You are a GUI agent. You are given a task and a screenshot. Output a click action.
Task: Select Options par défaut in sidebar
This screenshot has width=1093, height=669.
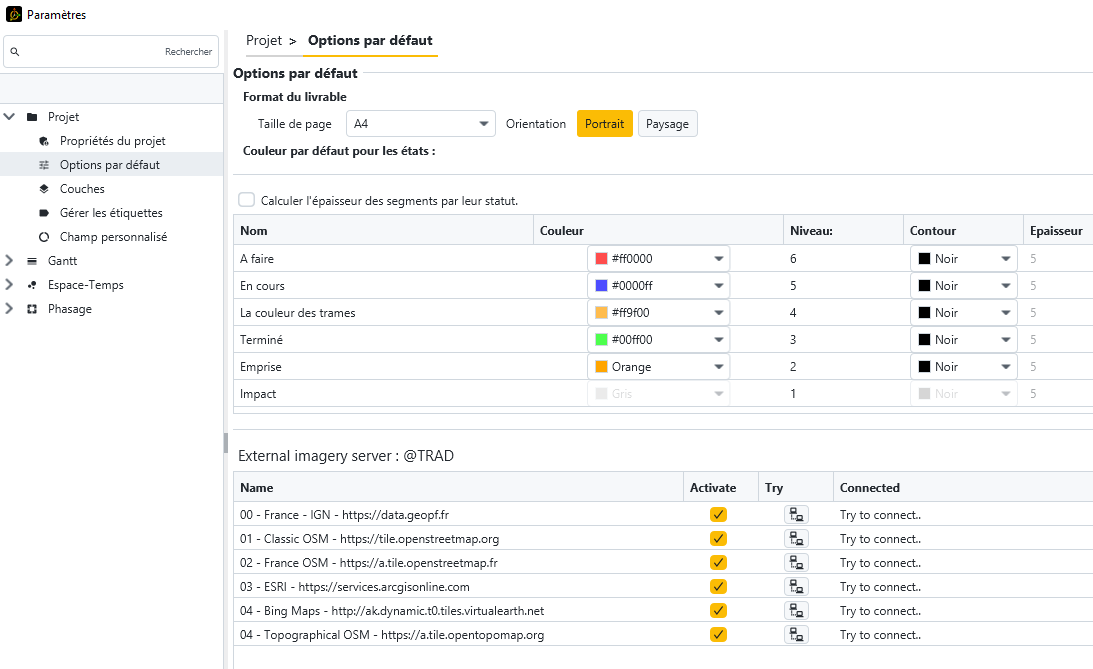[x=109, y=165]
